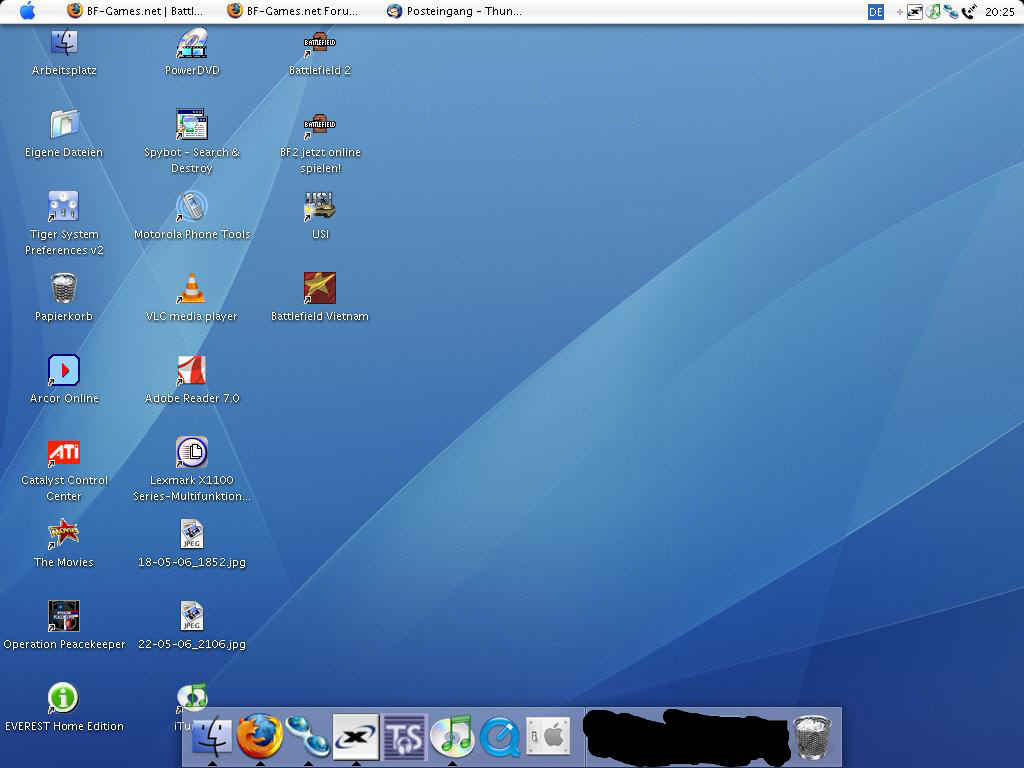Open the Arcor Online shortcut
The height and width of the screenshot is (768, 1024).
[64, 370]
